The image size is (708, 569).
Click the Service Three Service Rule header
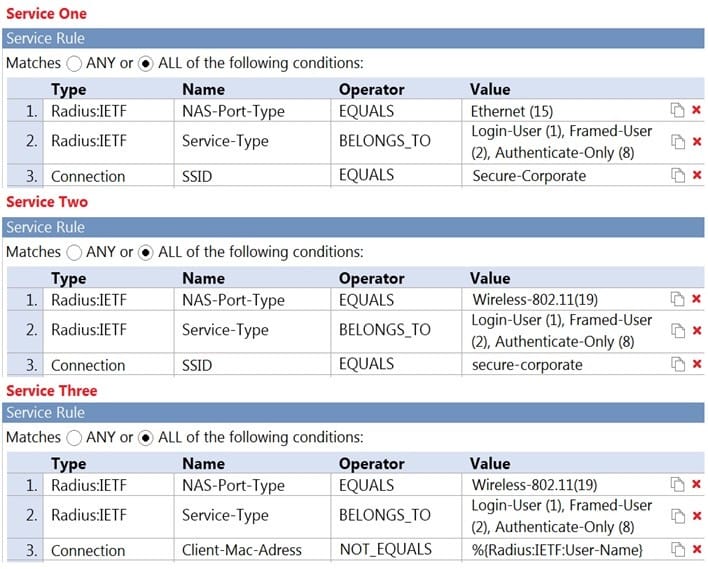[x=354, y=412]
